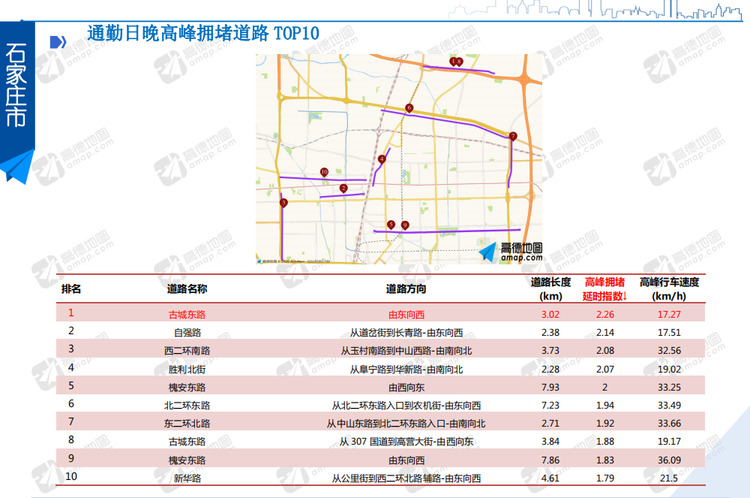Select 古城东路 in the rank 1 row
Viewport: 750px width, 498px height.
point(187,315)
